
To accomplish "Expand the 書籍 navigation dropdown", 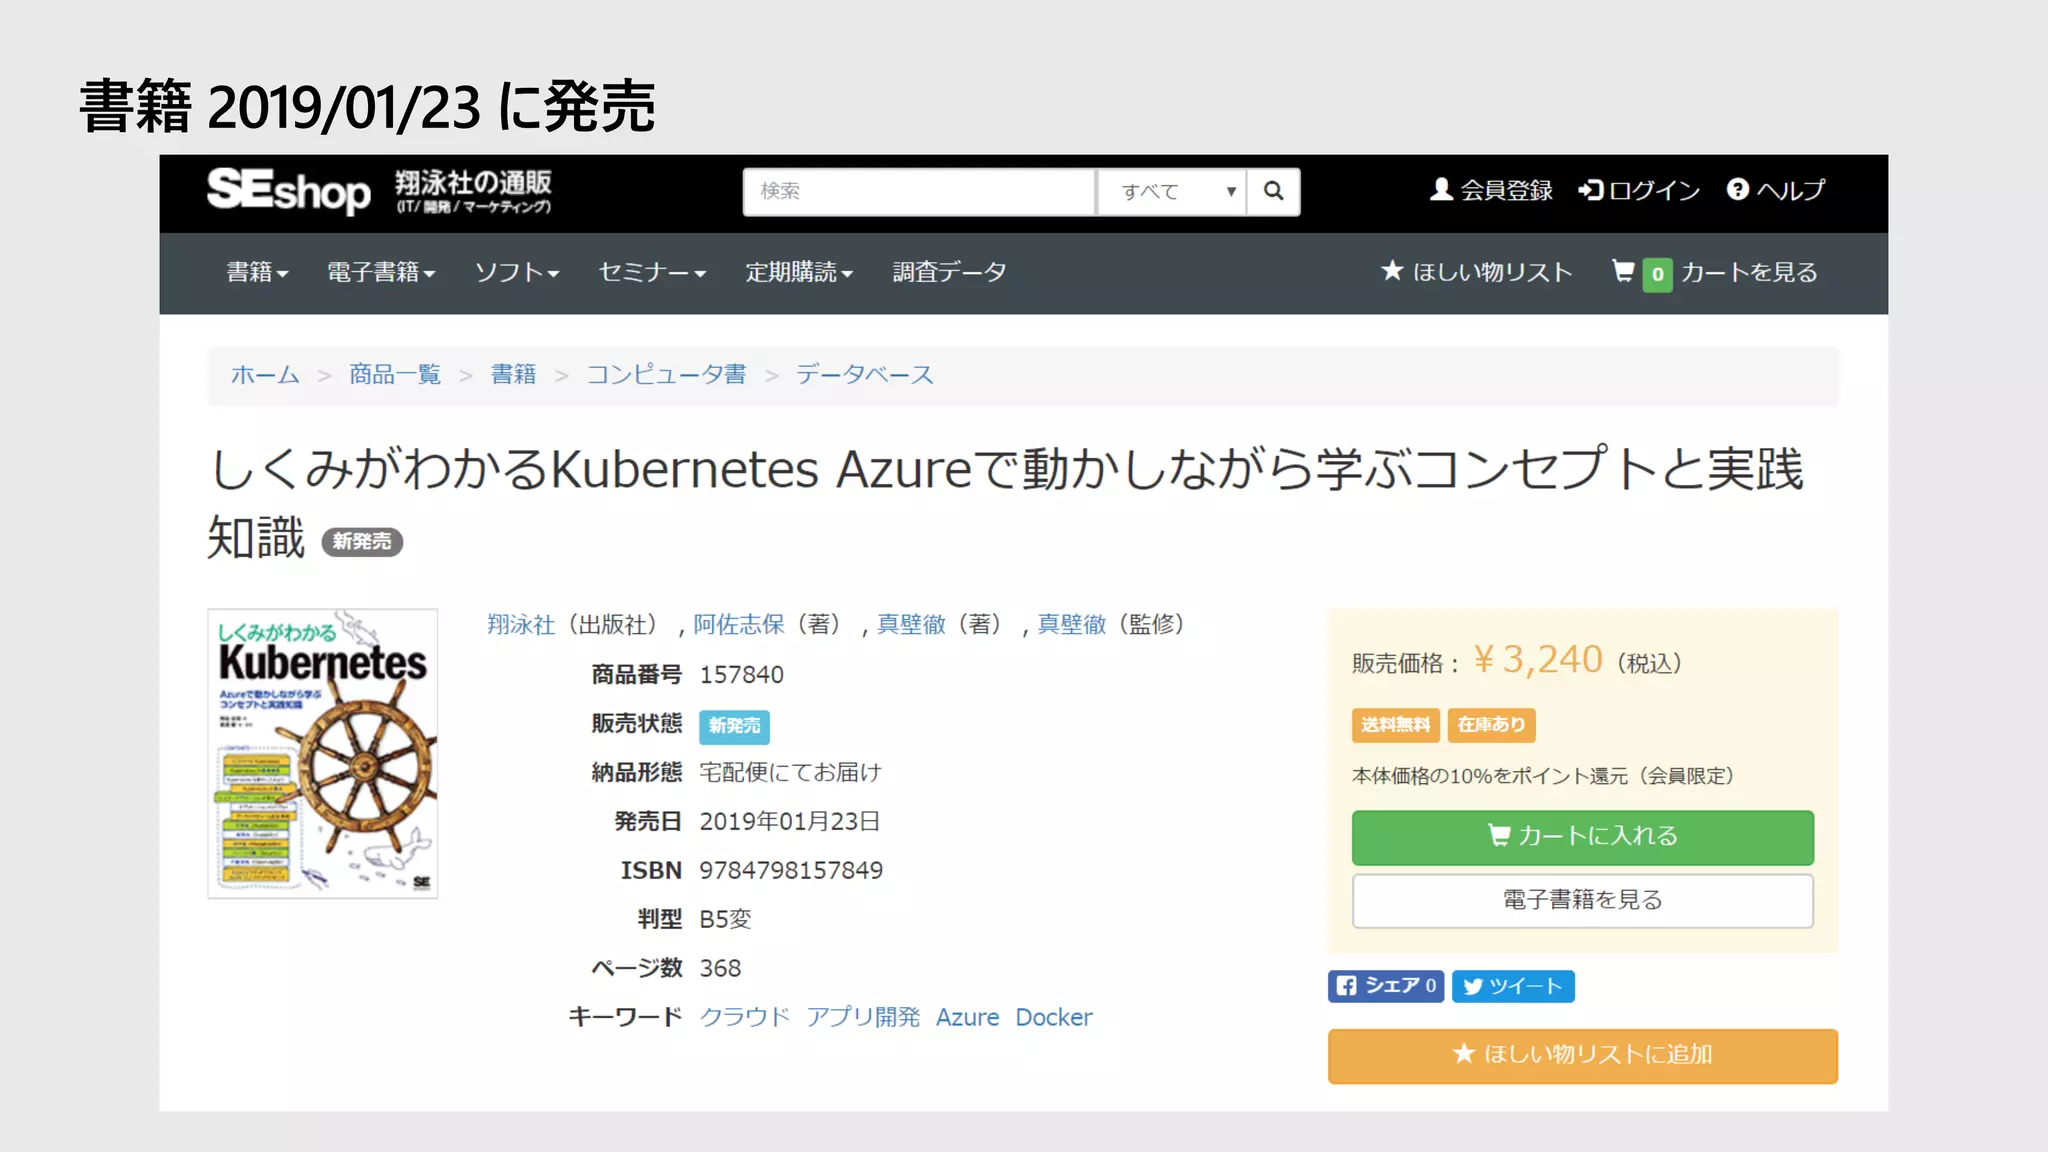I will point(257,272).
